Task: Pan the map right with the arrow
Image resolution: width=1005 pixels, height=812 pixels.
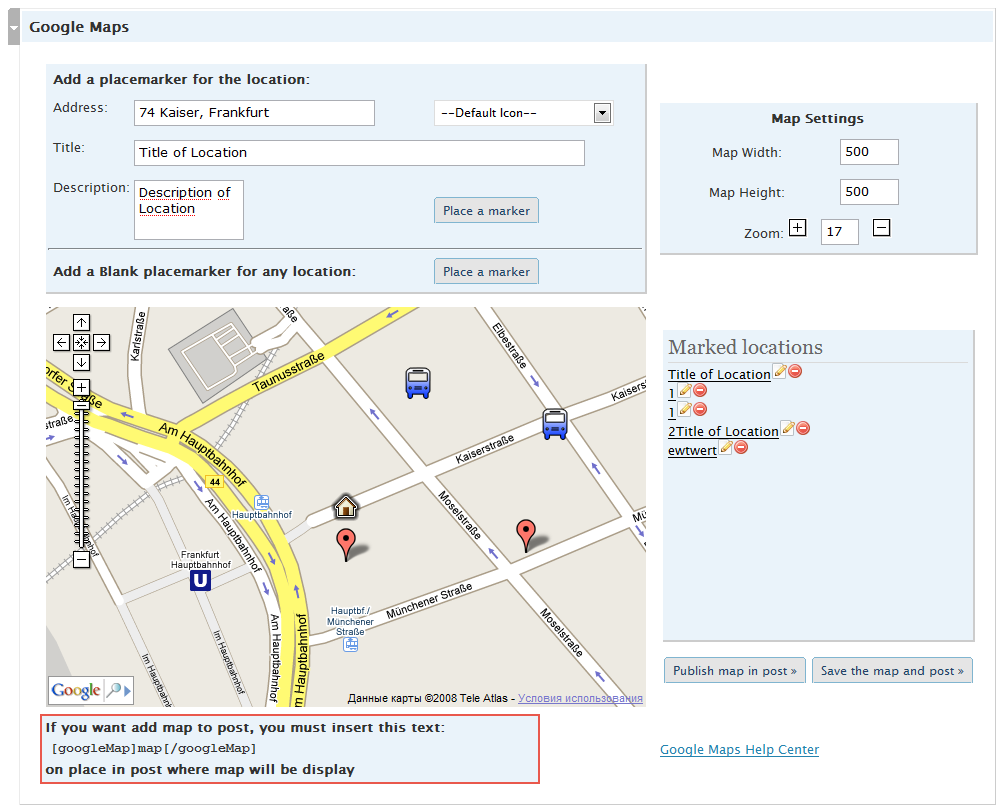Action: [101, 342]
